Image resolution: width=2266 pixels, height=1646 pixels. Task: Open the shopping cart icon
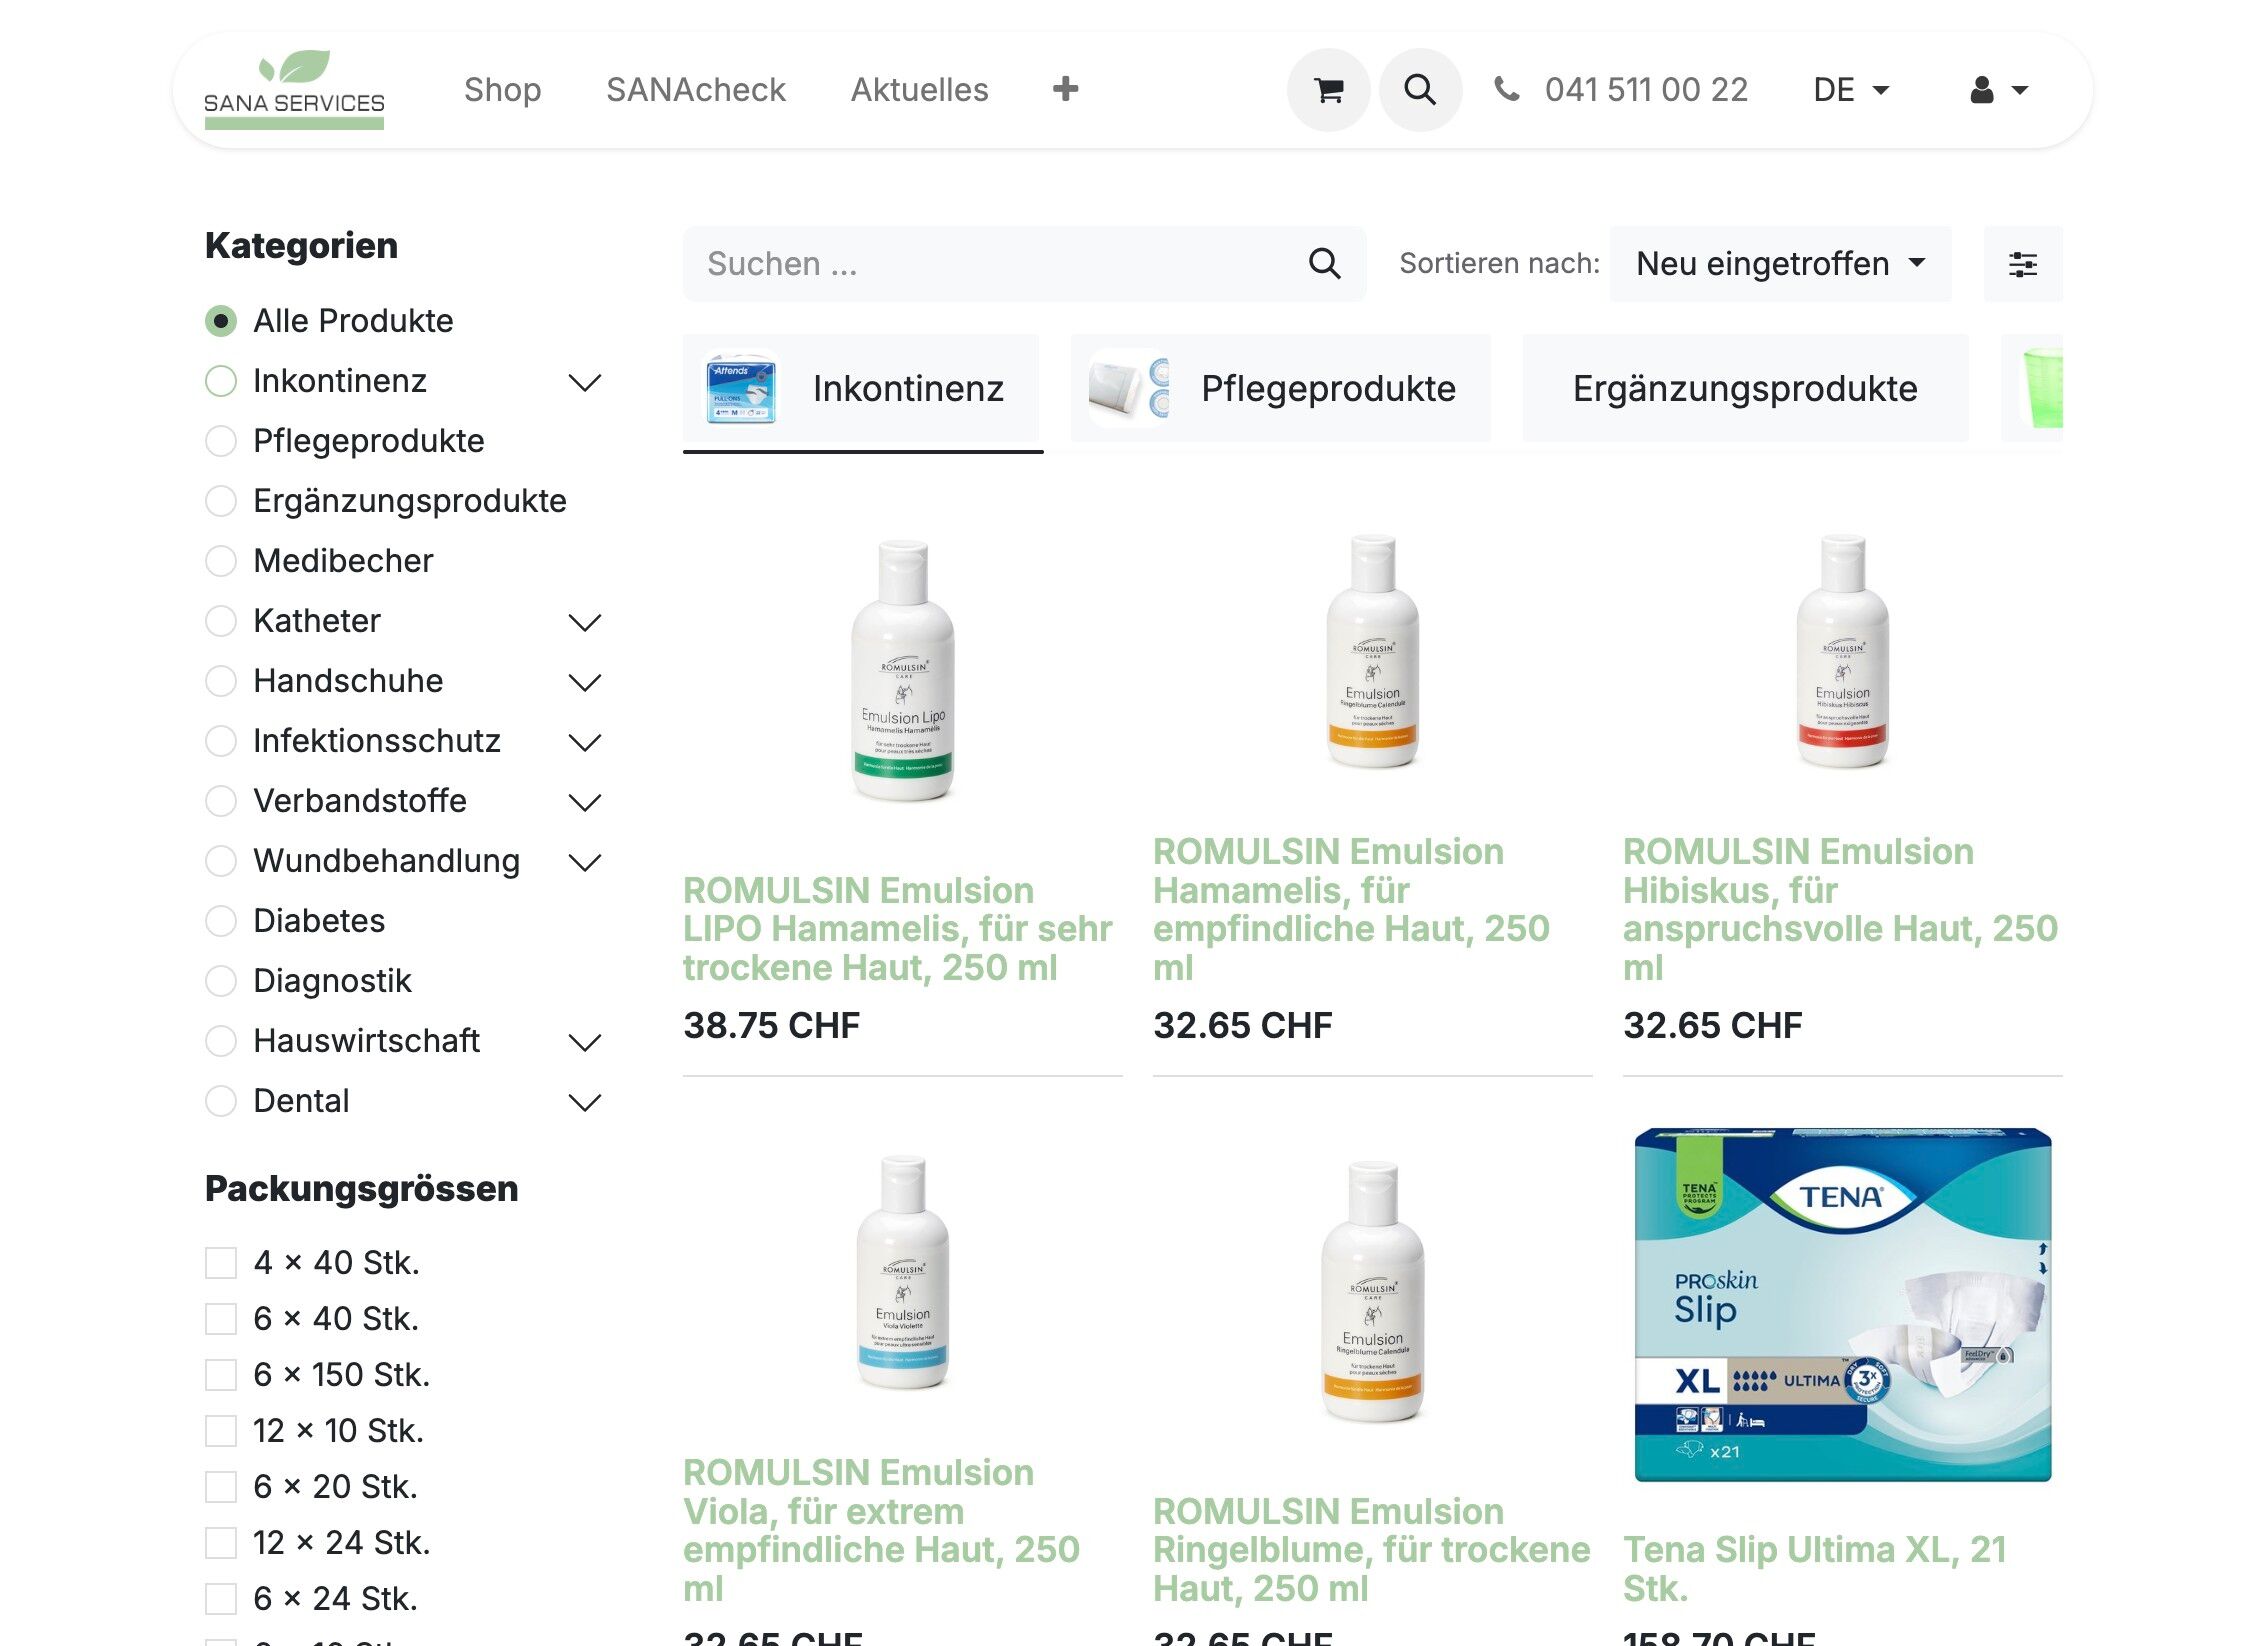[x=1328, y=90]
